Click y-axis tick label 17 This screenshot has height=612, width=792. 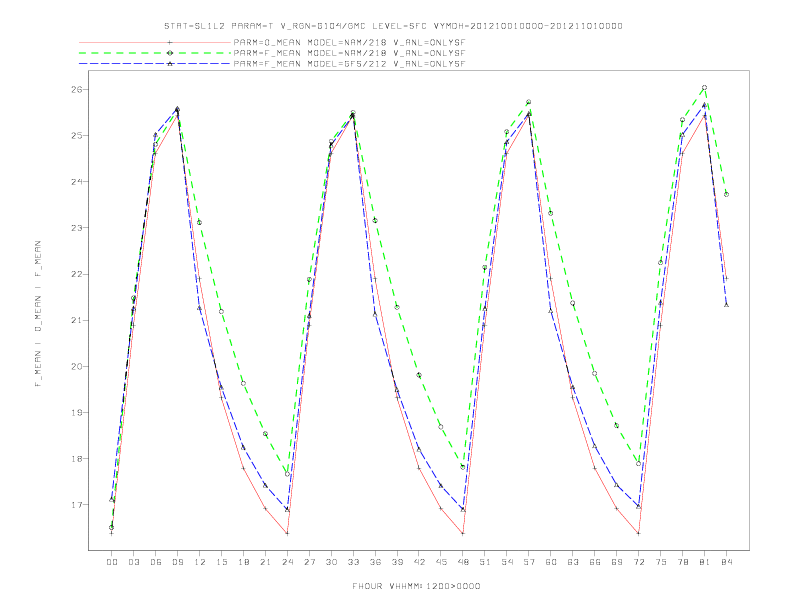coord(77,505)
